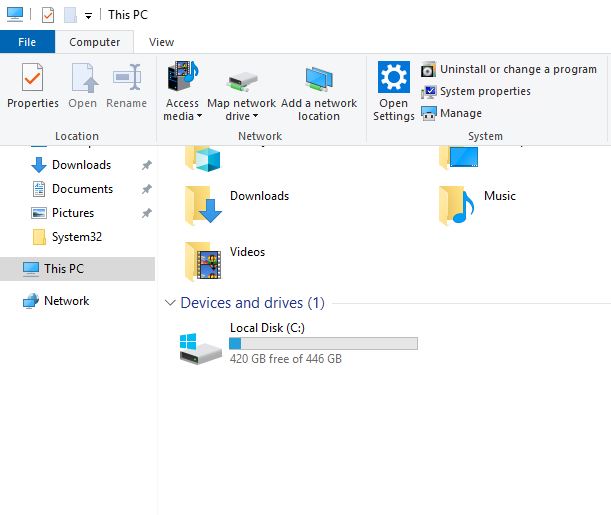
Task: Select the Desktop folder icon
Action: pyautogui.click(x=458, y=157)
